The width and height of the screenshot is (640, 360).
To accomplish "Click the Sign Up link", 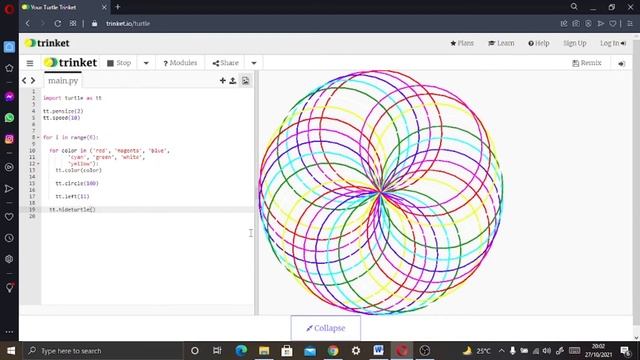I will [x=575, y=43].
